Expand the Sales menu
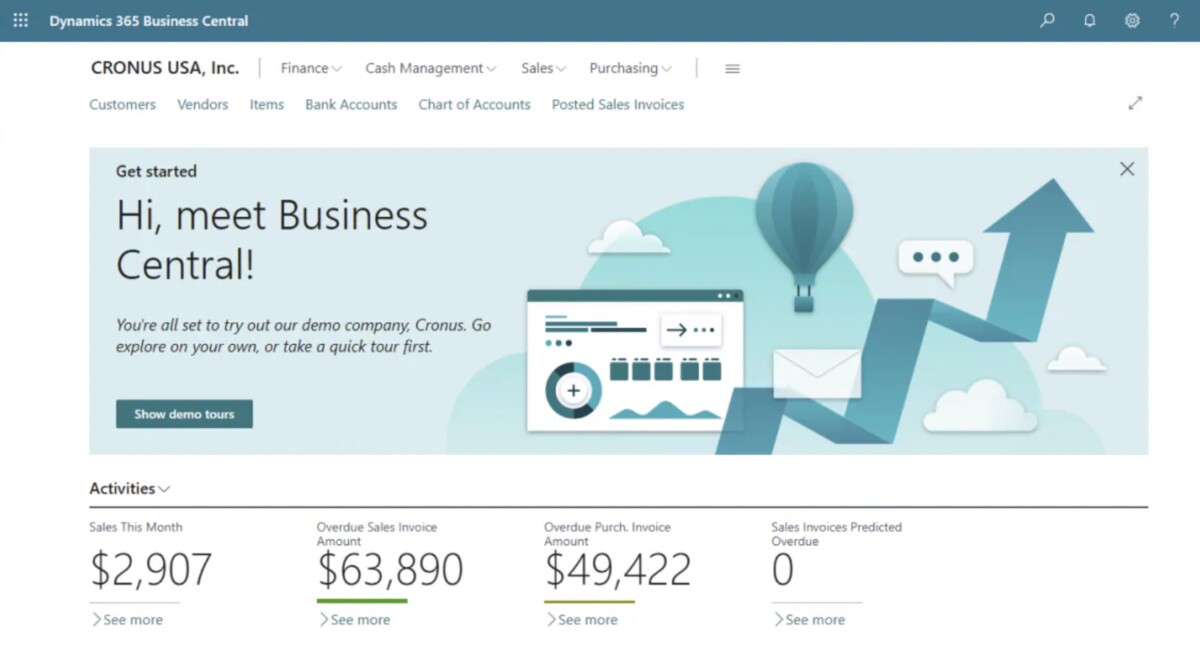 tap(543, 68)
